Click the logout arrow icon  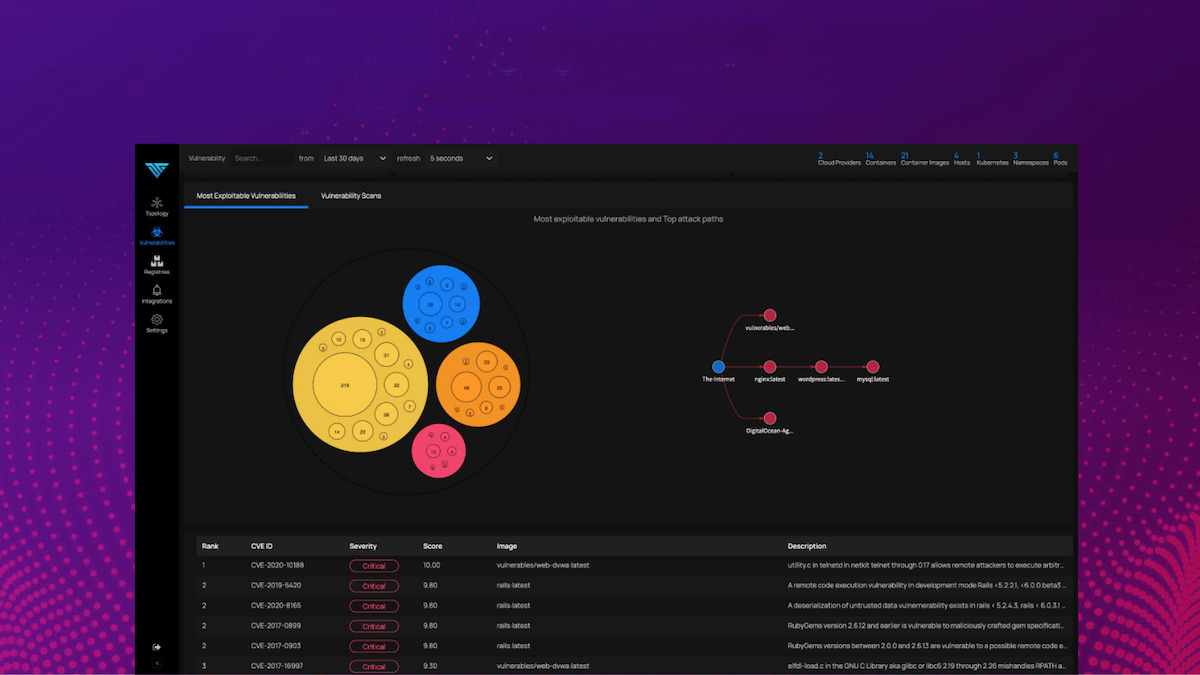pyautogui.click(x=157, y=647)
